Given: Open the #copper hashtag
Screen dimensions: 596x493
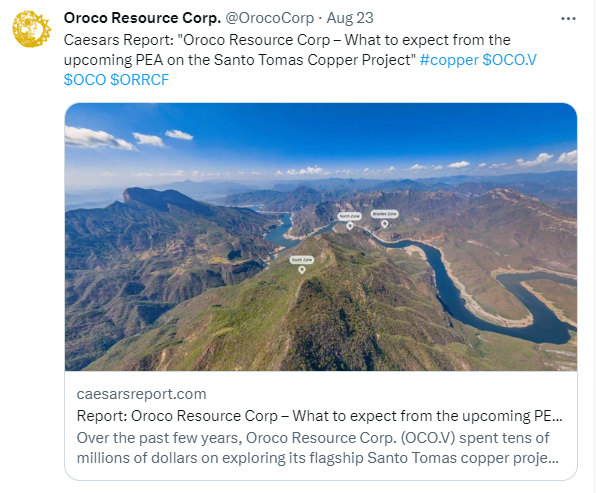Looking at the screenshot, I should [449, 60].
